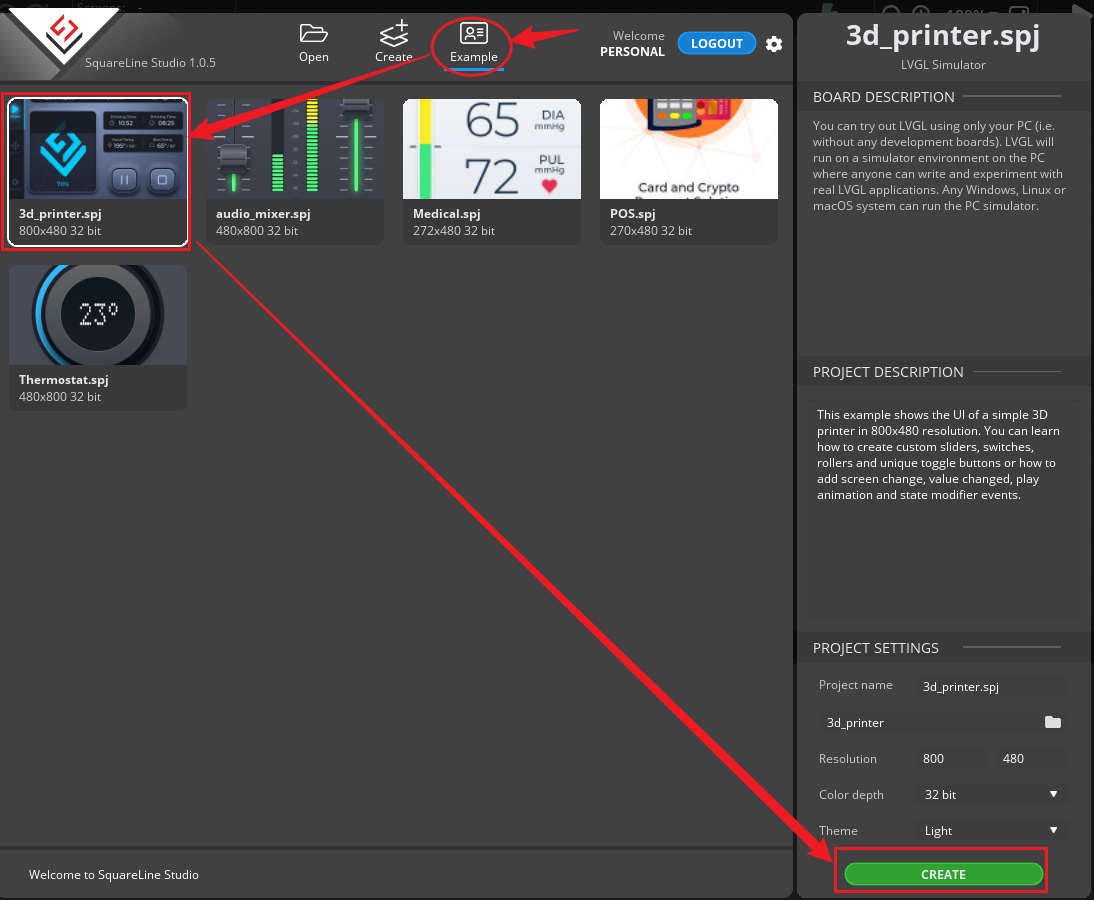Click the project description text box
Screen dimensions: 1094x900
[943, 510]
